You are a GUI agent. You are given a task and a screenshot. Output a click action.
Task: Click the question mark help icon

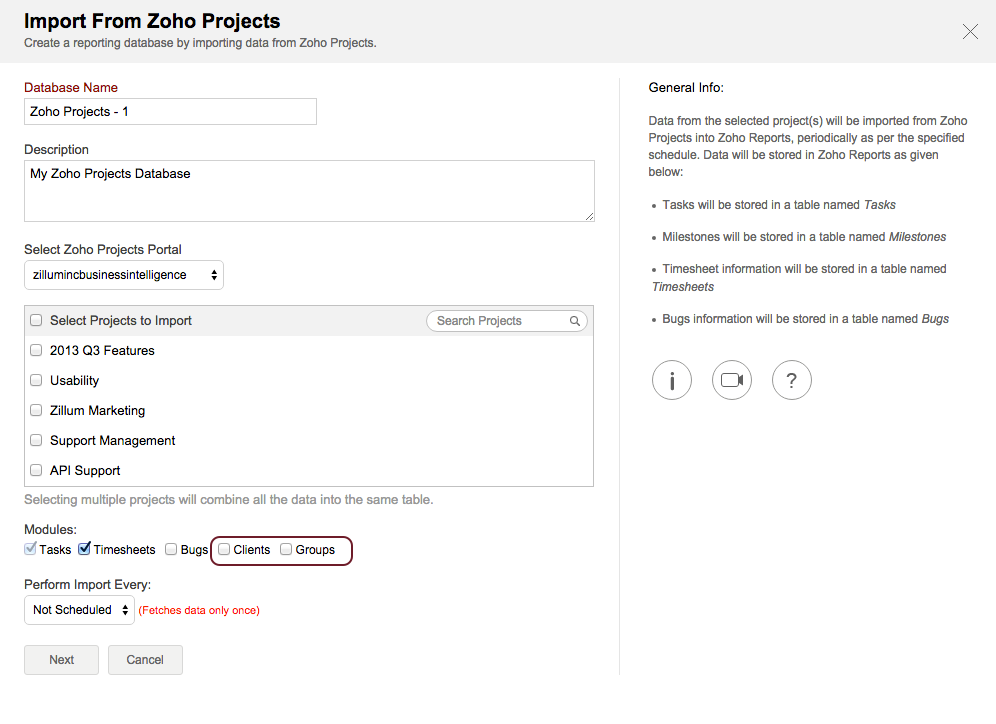pyautogui.click(x=792, y=380)
